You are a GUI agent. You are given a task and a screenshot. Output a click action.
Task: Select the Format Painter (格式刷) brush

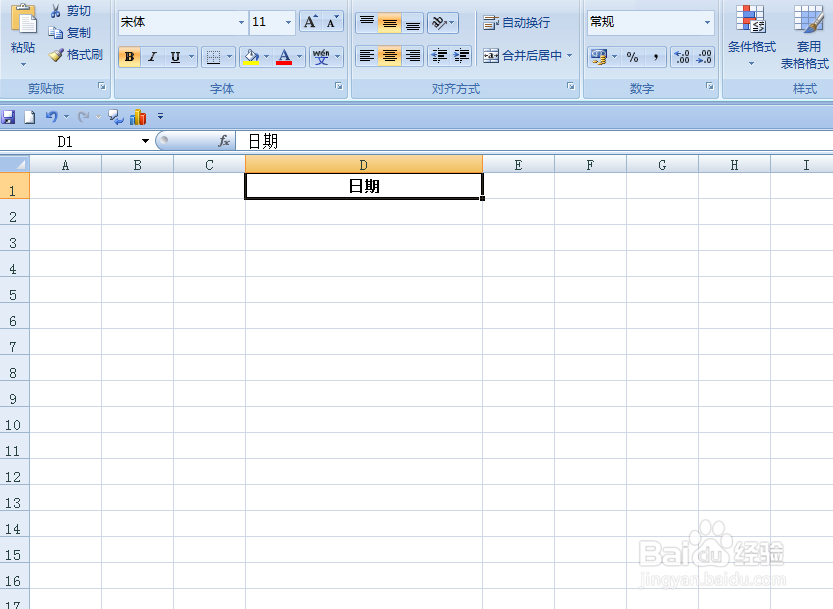click(75, 54)
